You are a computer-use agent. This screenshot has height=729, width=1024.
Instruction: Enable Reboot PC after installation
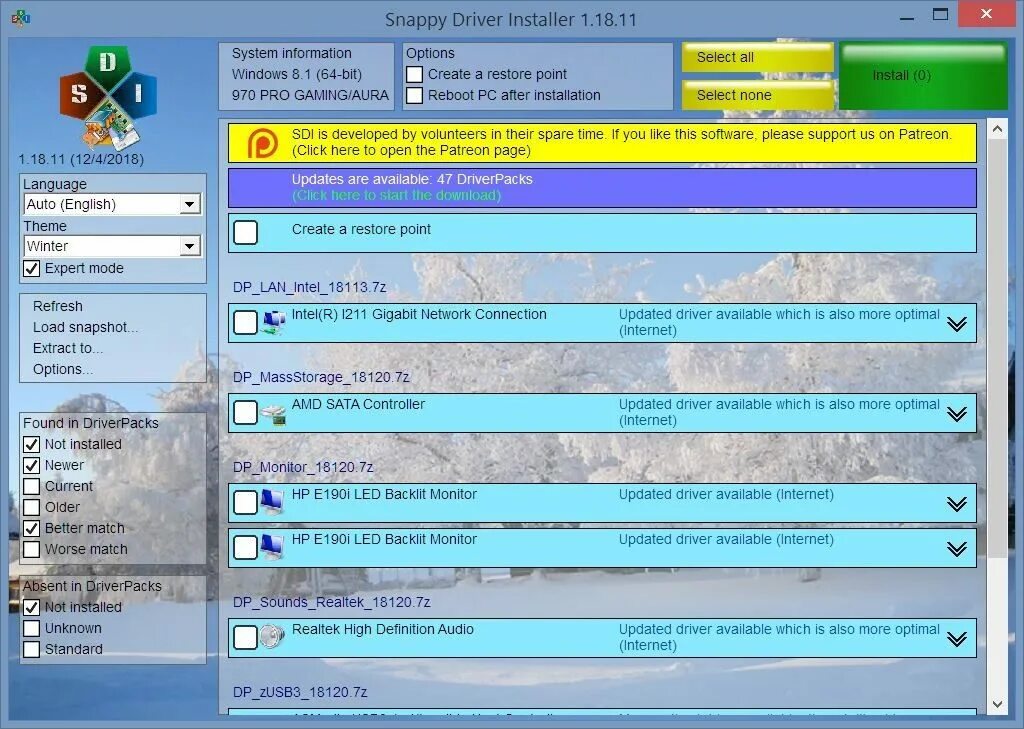pos(415,95)
